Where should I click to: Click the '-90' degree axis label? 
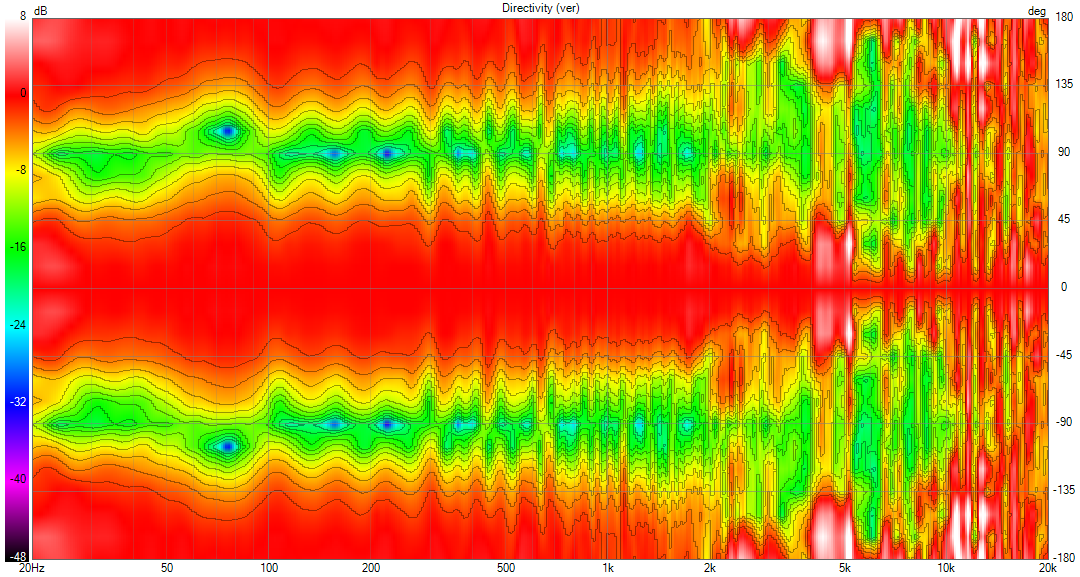[1065, 422]
